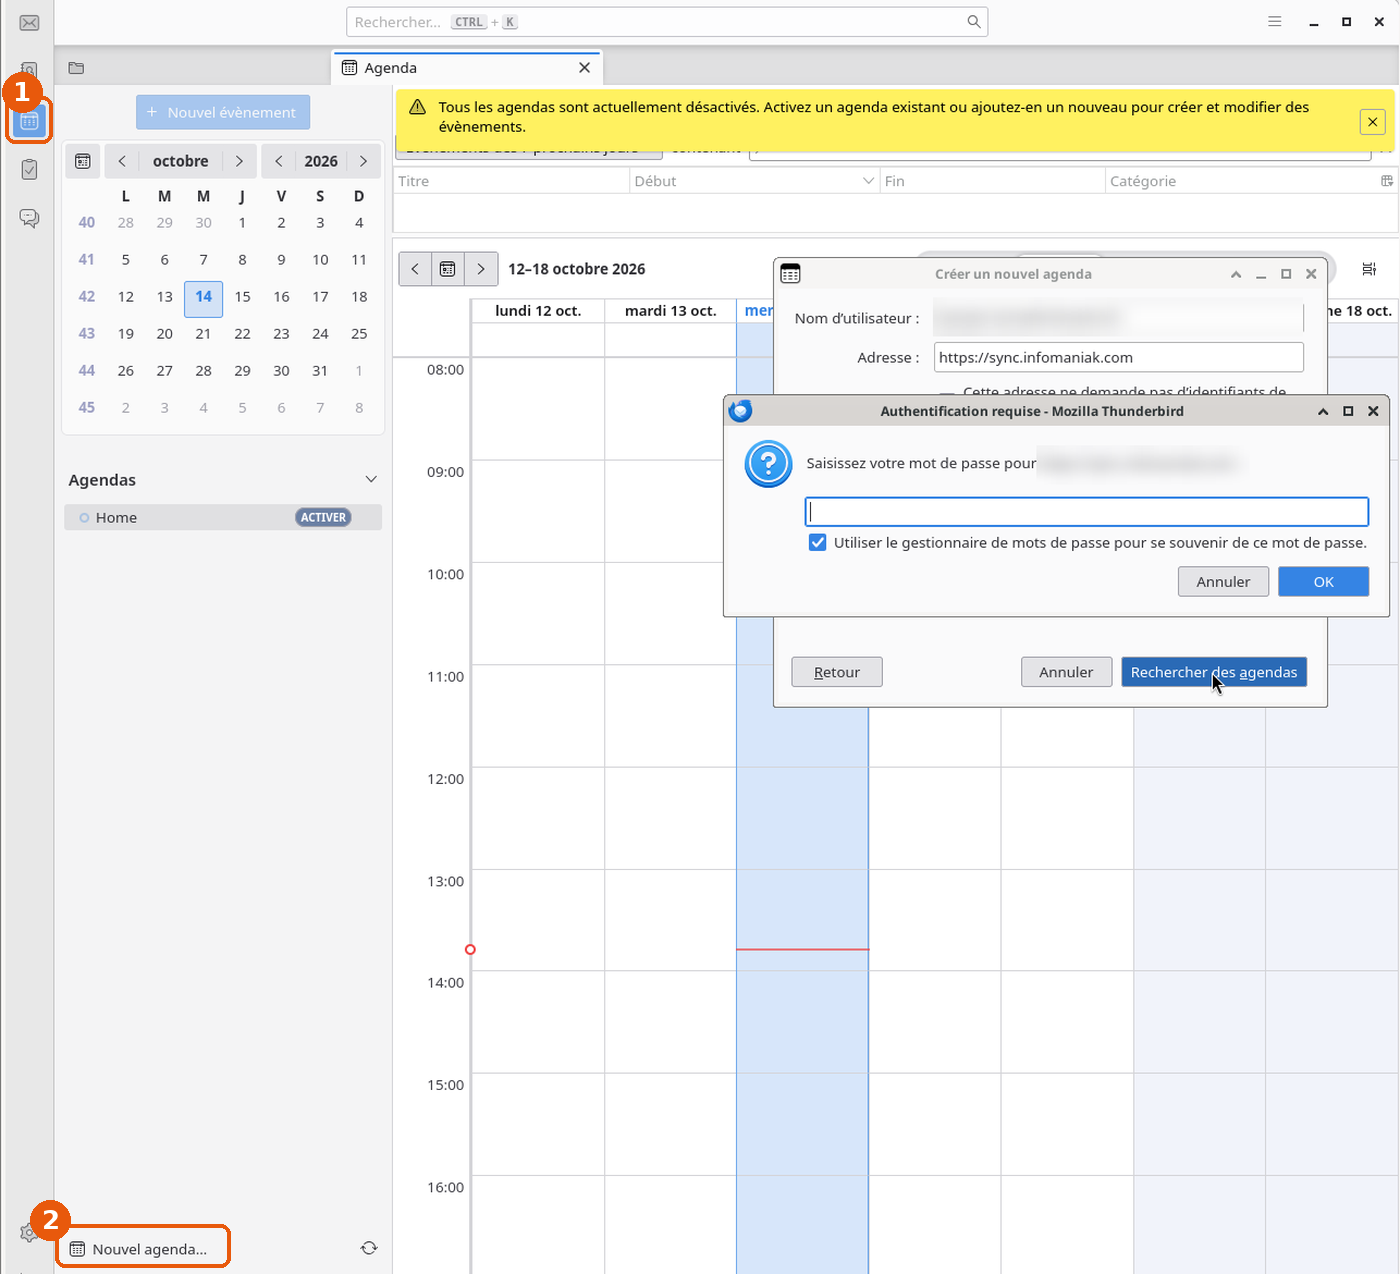This screenshot has height=1274, width=1400.
Task: Open the hamburger application menu
Action: coord(1274,21)
